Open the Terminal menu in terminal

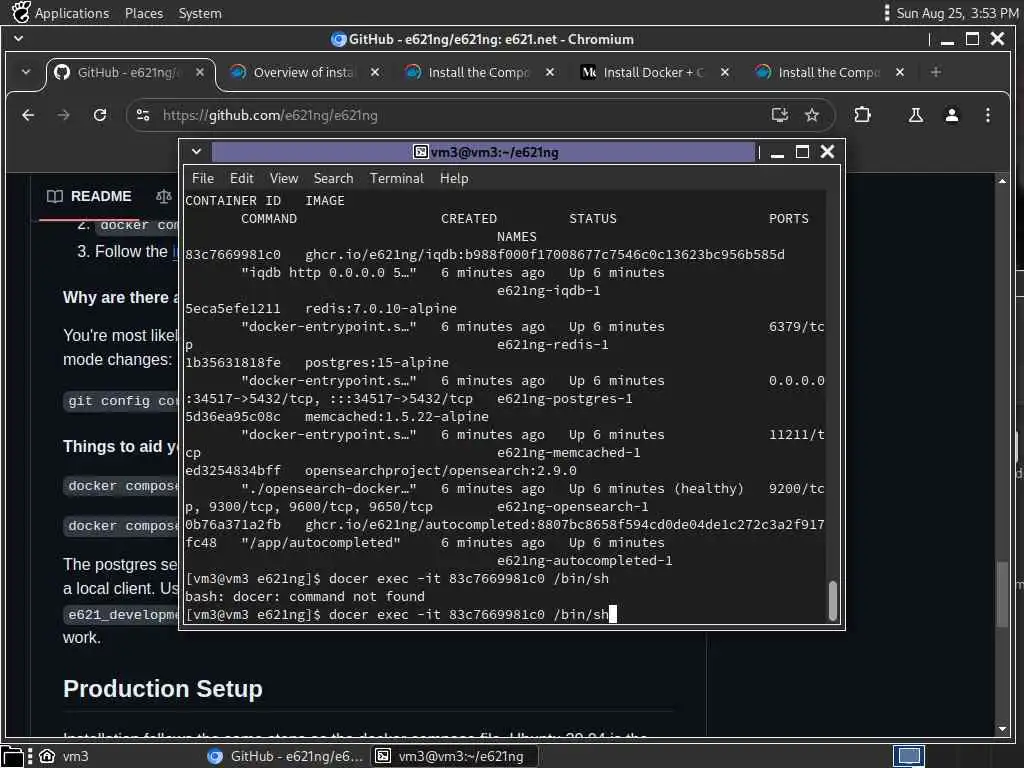[x=396, y=178]
